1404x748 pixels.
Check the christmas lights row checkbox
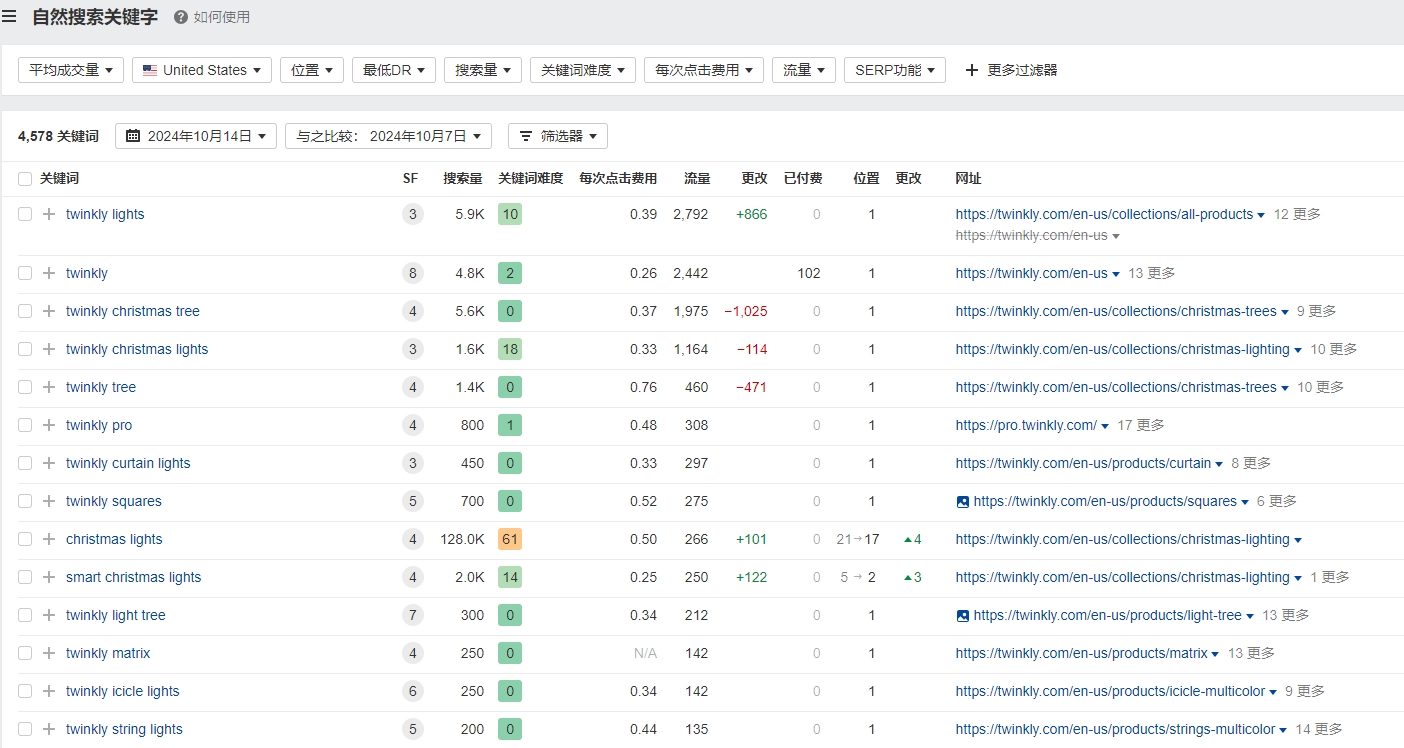pyautogui.click(x=25, y=539)
